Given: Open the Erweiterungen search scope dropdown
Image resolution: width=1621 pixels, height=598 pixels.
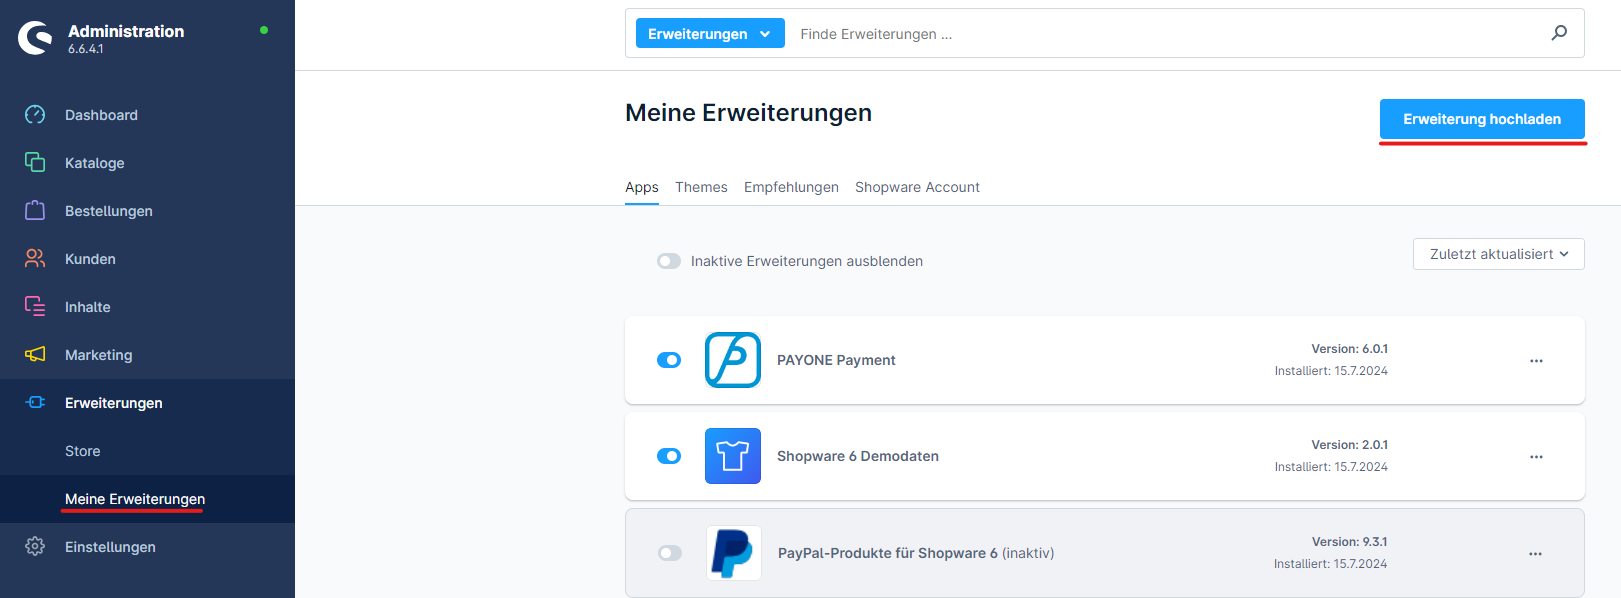Looking at the screenshot, I should point(710,33).
